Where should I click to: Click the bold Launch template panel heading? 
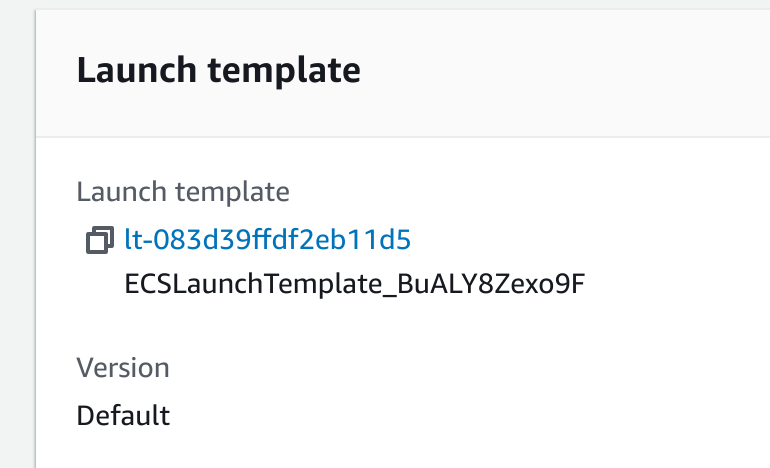pyautogui.click(x=218, y=71)
